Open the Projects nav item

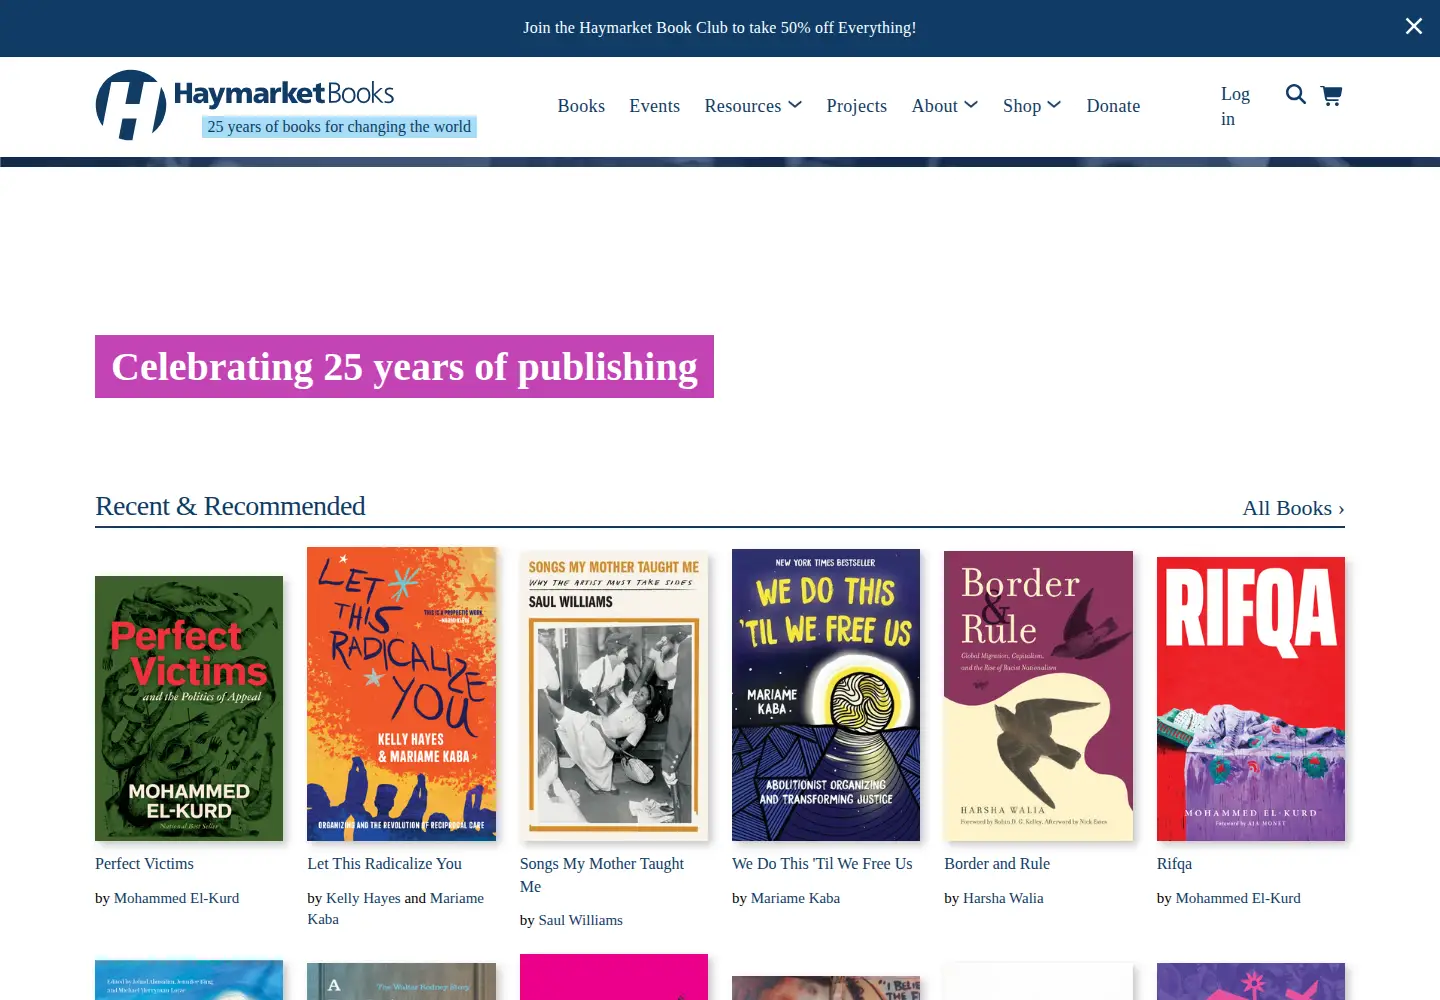coord(856,106)
